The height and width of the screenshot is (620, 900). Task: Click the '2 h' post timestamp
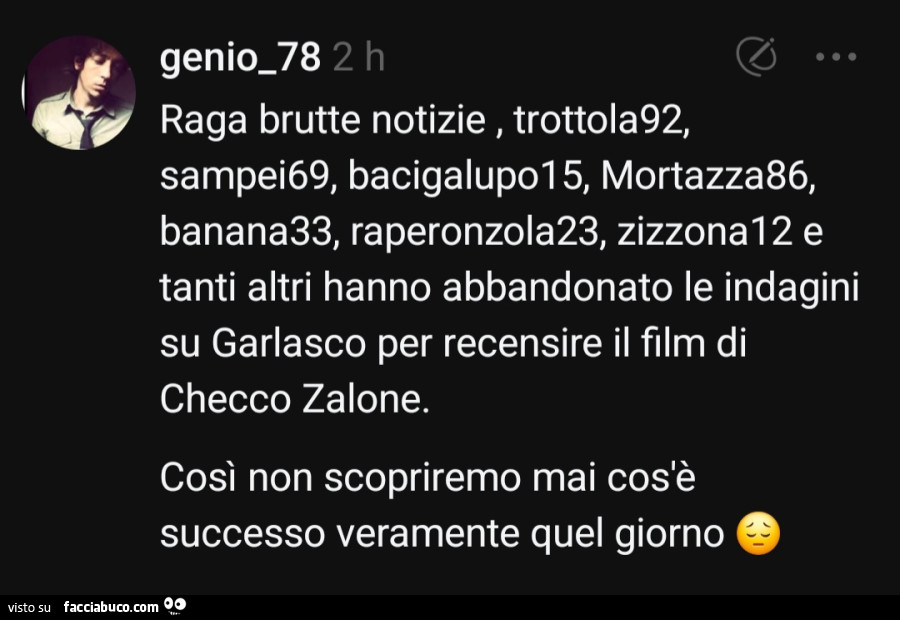(x=358, y=58)
